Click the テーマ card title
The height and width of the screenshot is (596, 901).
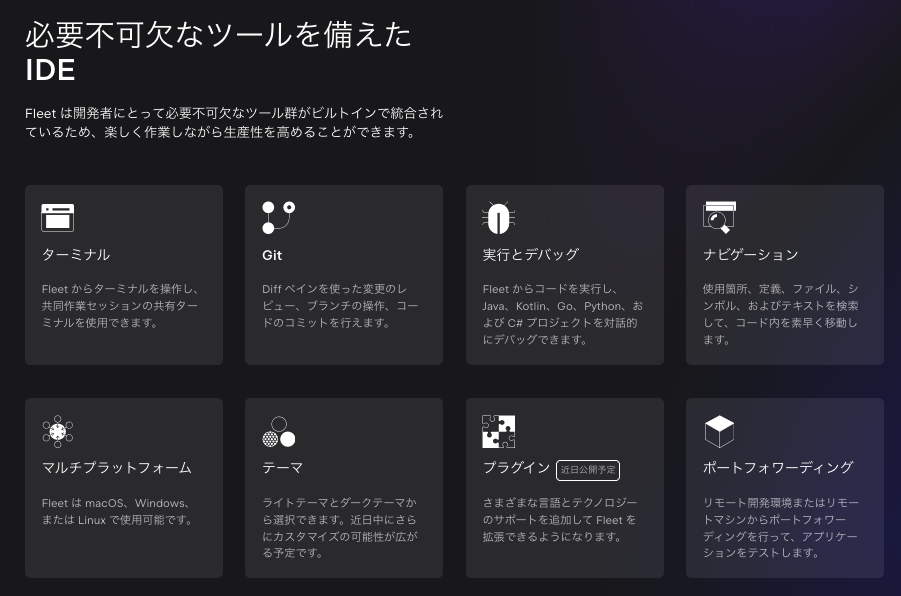[282, 468]
